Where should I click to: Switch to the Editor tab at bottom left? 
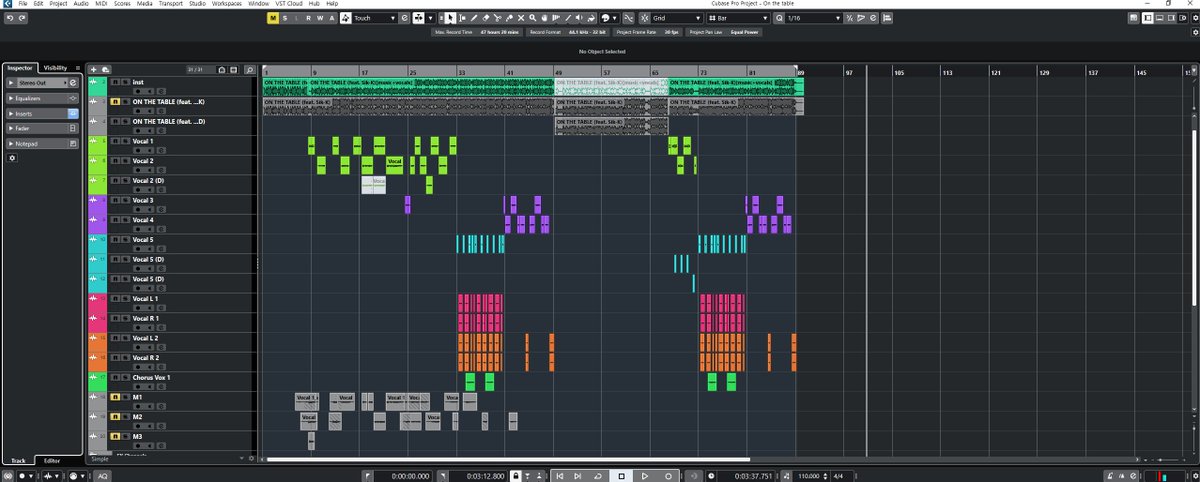51,460
